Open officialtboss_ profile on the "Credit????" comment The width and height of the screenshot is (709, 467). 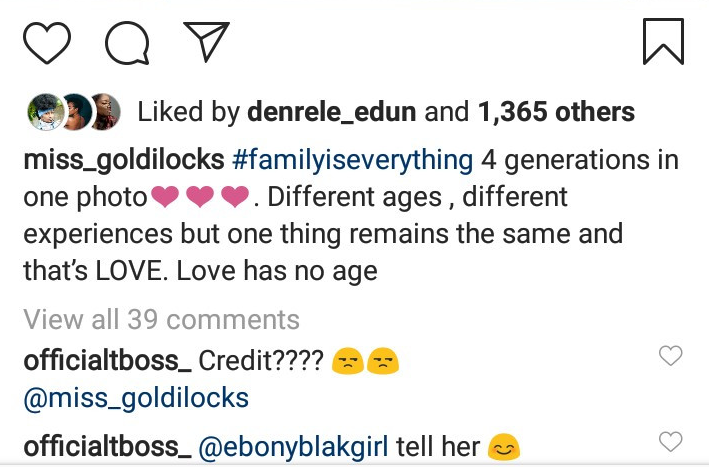point(106,361)
